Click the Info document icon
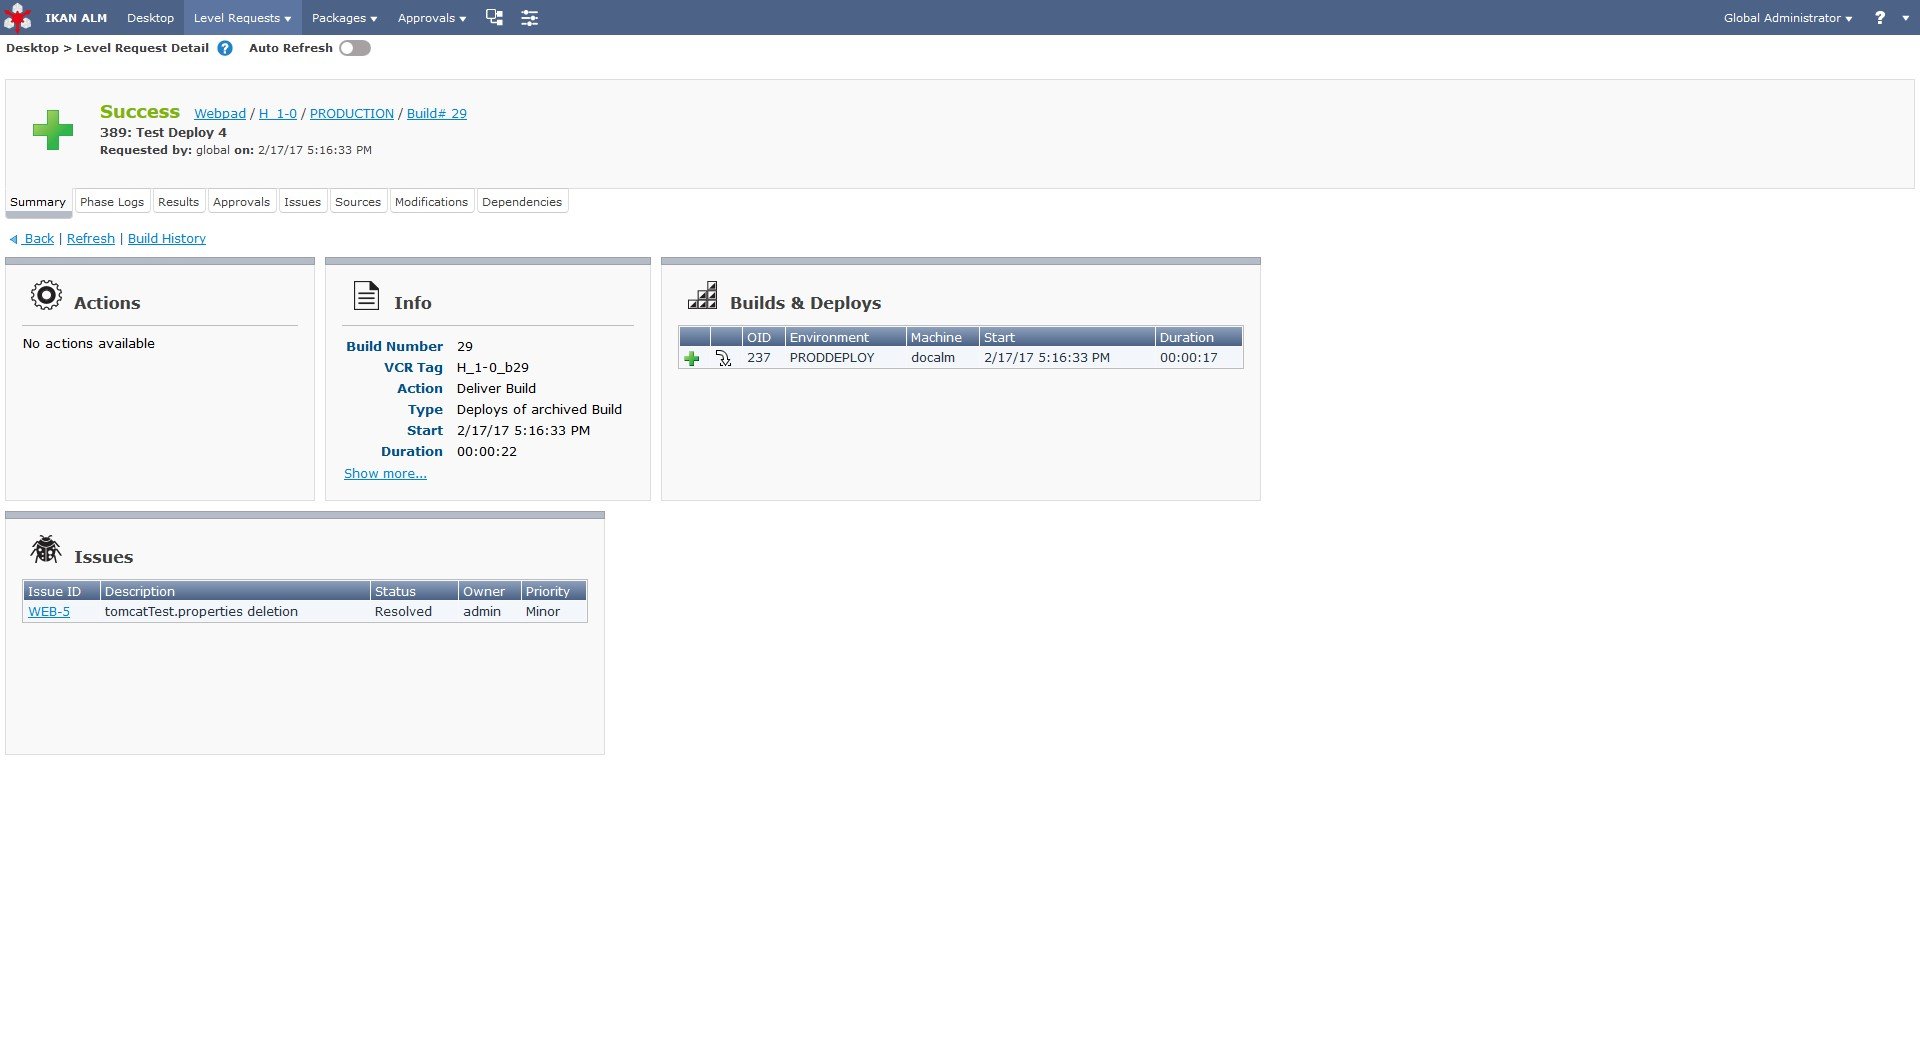This screenshot has height=1055, width=1920. 367,296
